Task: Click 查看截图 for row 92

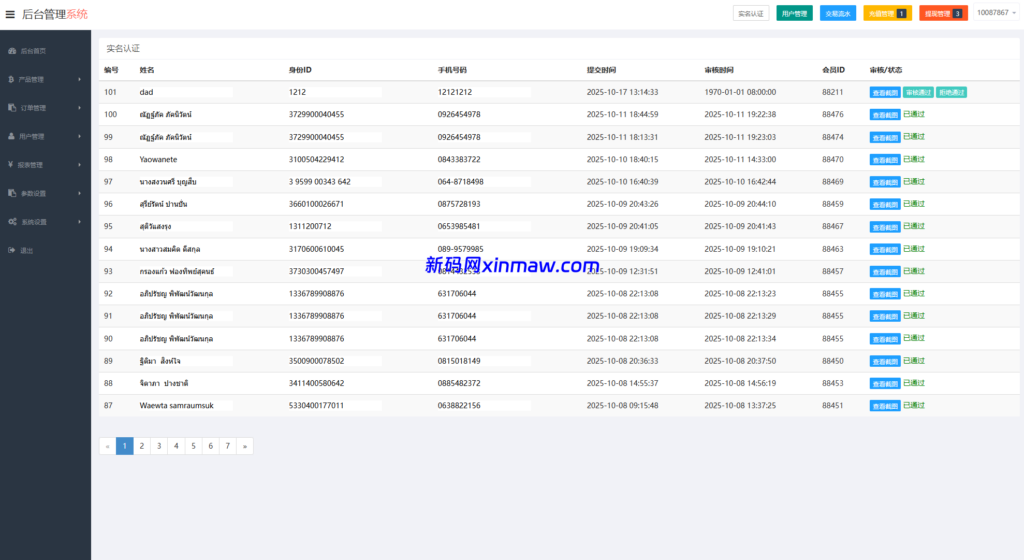Action: click(885, 294)
